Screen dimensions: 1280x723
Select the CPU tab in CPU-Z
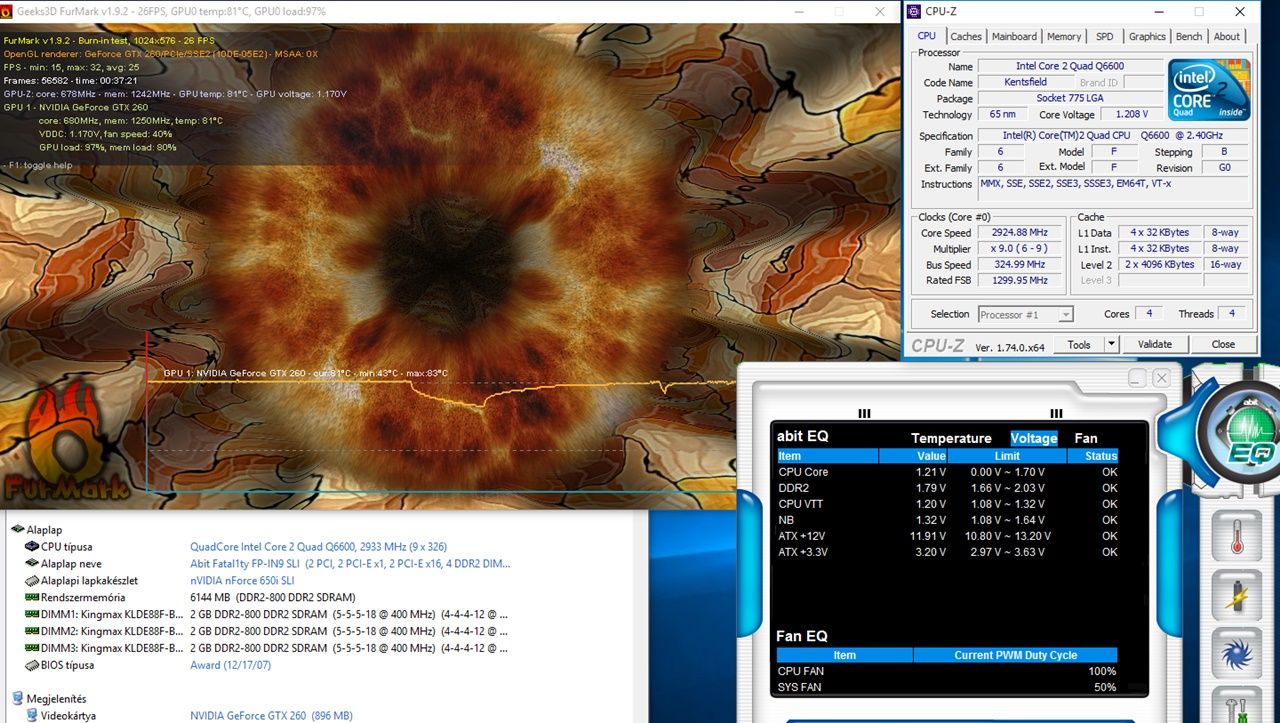pyautogui.click(x=927, y=35)
